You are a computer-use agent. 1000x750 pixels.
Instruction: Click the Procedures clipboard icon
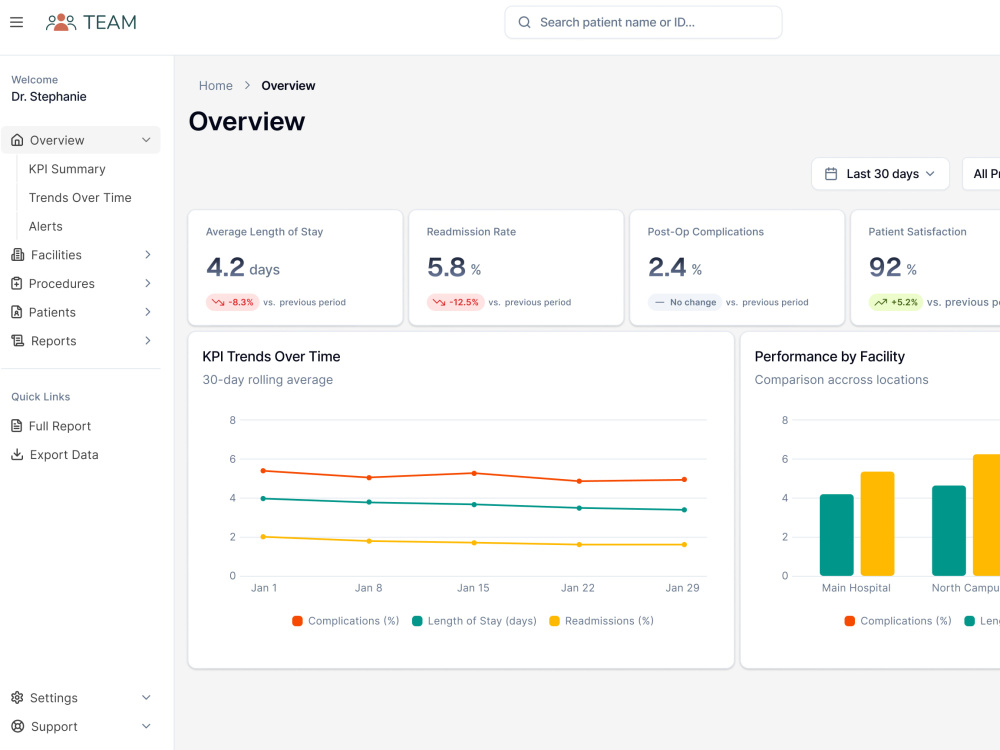17,283
